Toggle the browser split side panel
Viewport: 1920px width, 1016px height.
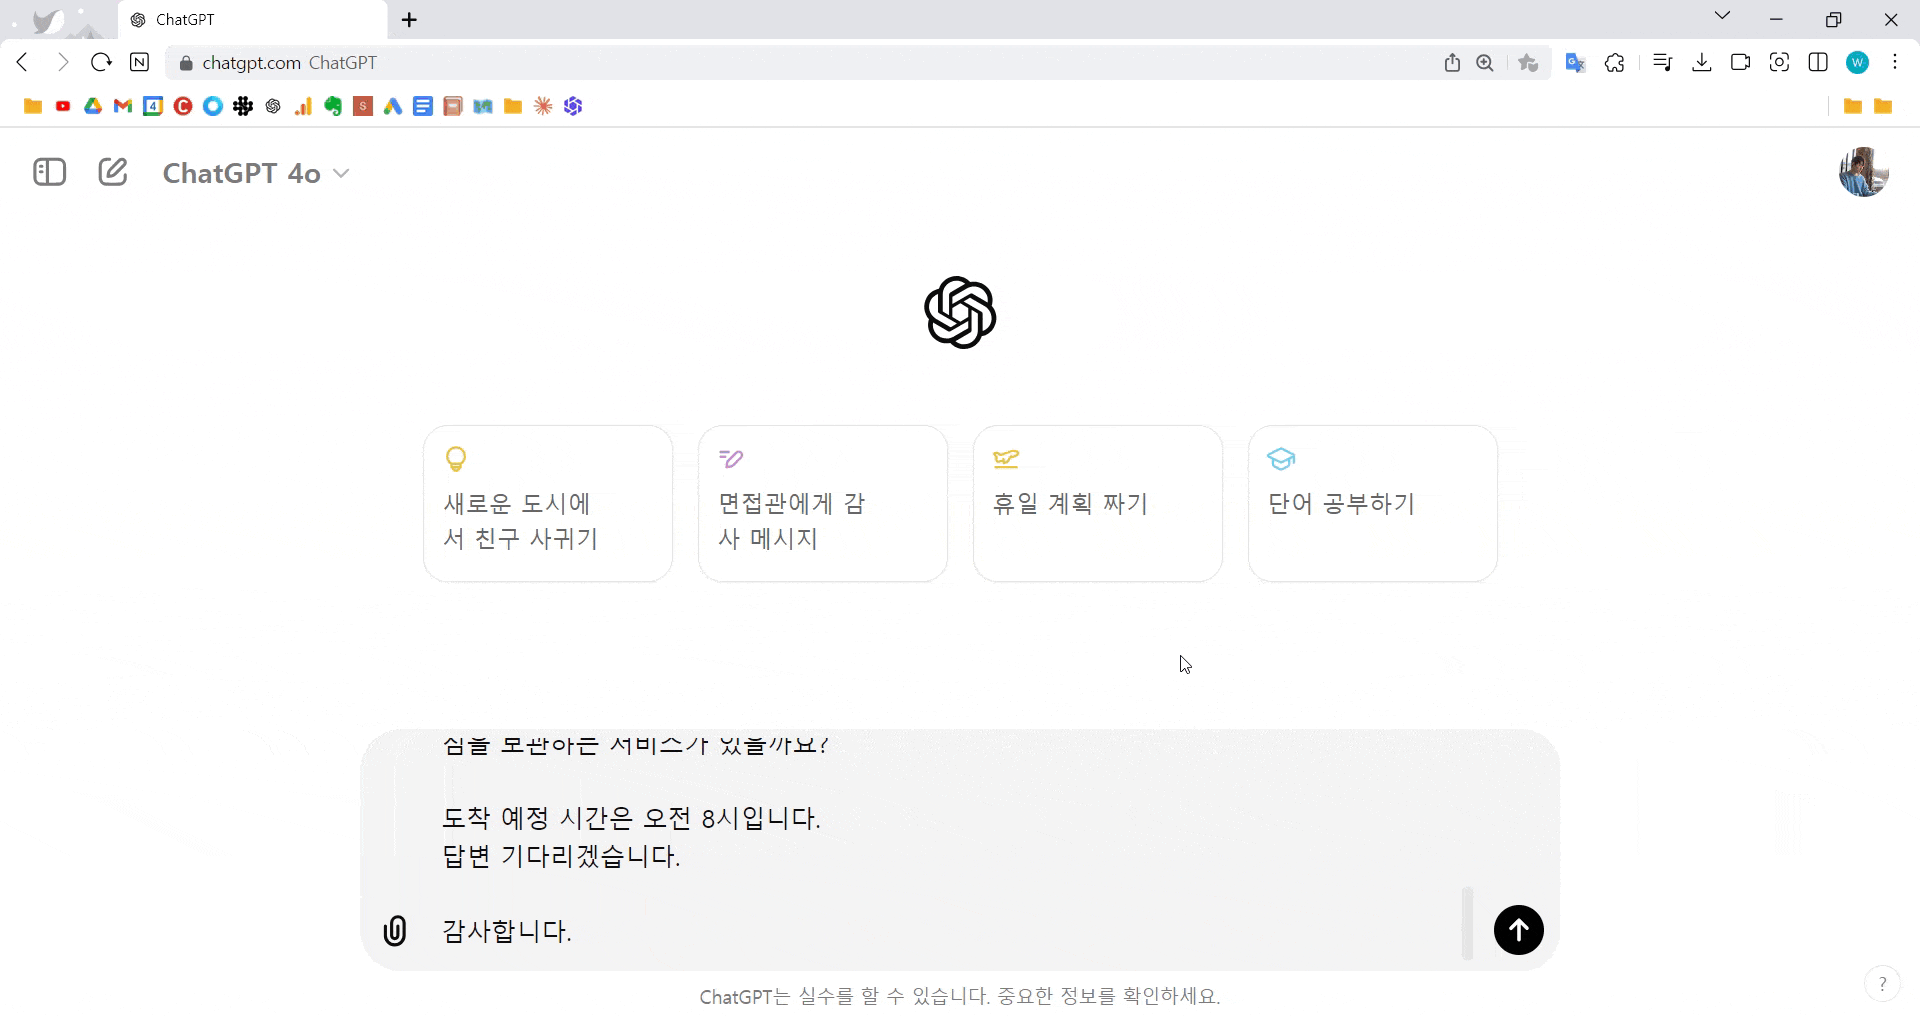[1818, 63]
